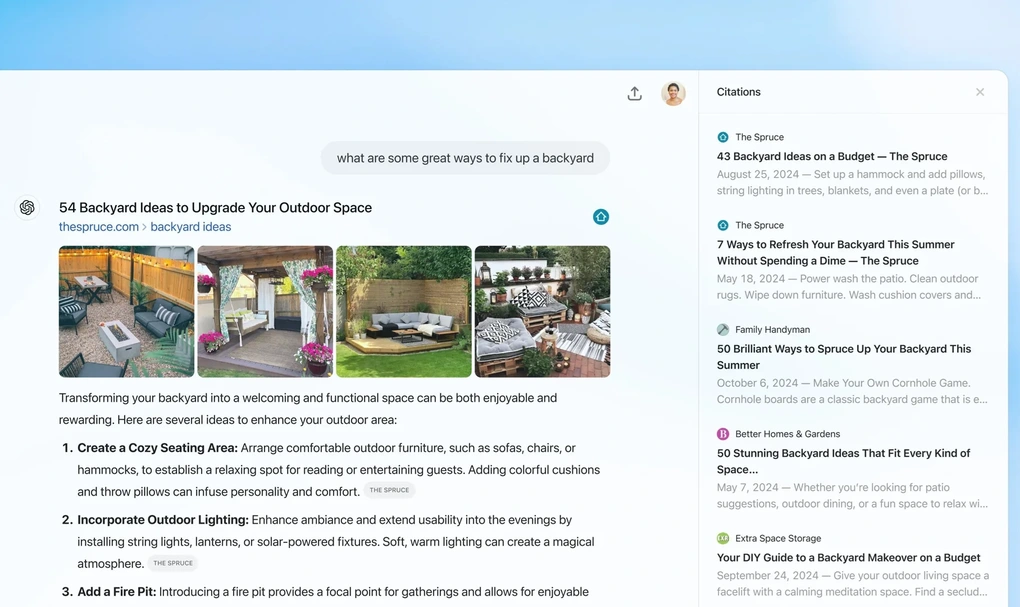This screenshot has width=1020, height=607.
Task: Click the share upload icon
Action: tap(634, 93)
